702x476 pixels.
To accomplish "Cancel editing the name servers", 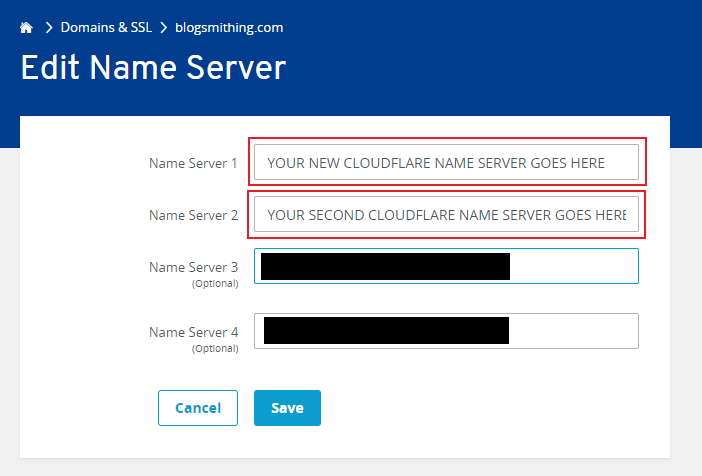I will click(x=198, y=408).
